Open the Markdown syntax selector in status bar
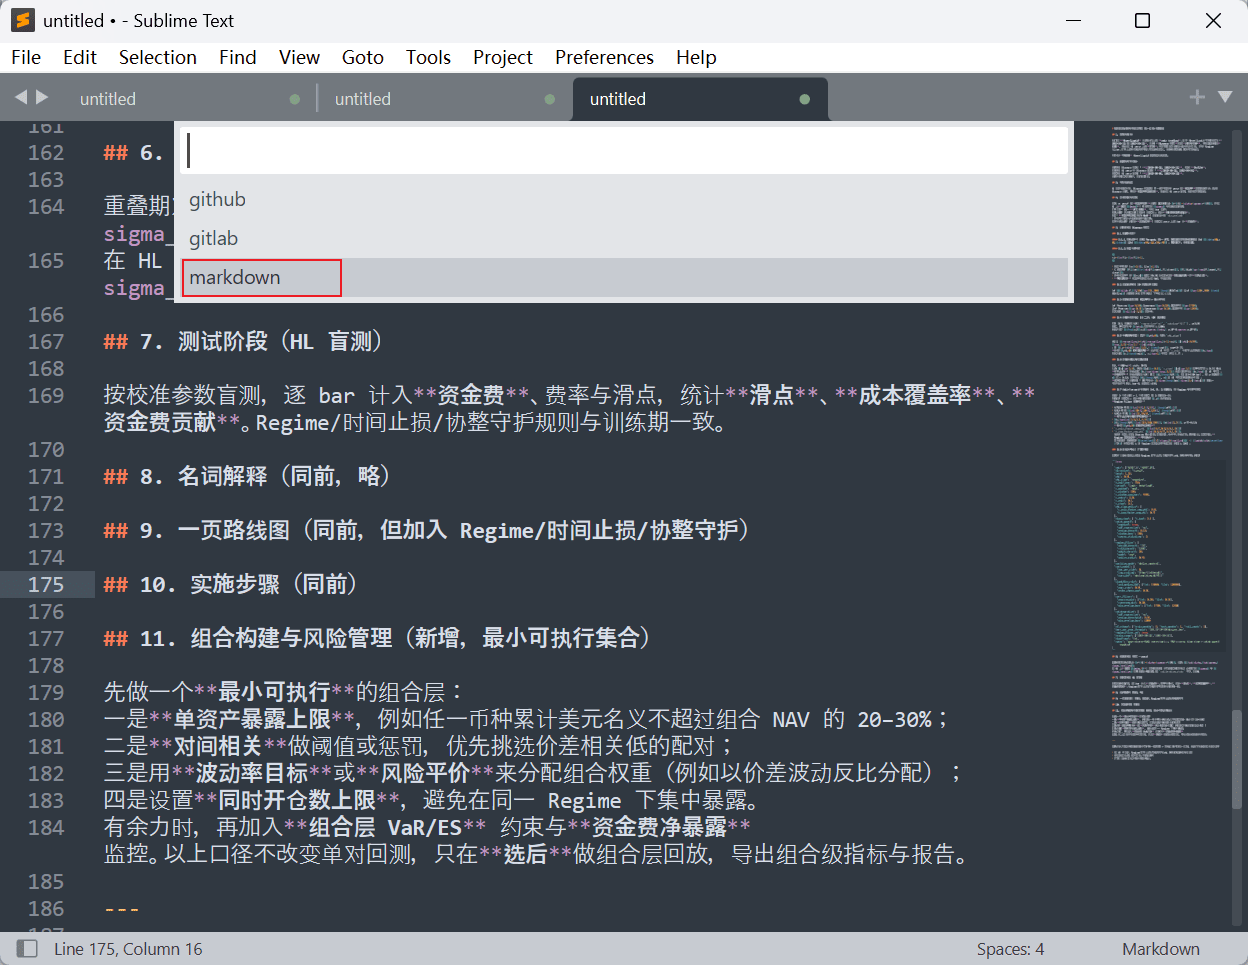This screenshot has width=1248, height=965. (1160, 949)
